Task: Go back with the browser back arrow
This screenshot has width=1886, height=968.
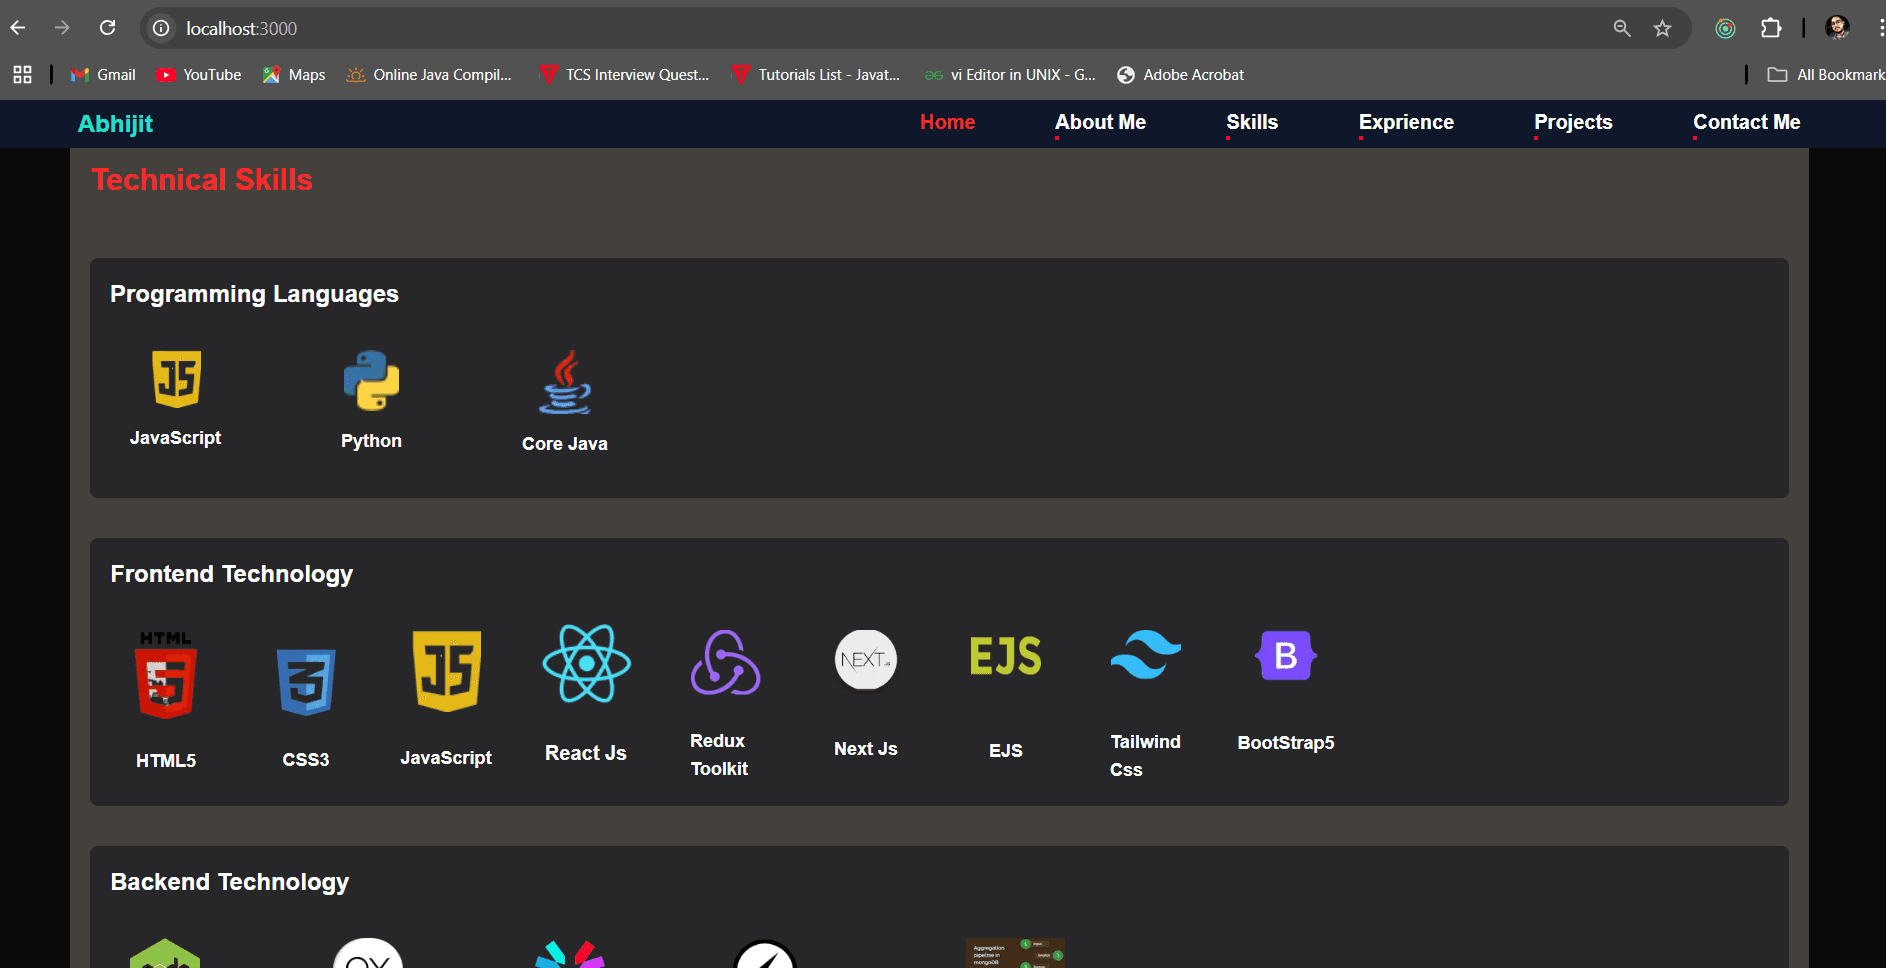Action: (x=18, y=28)
